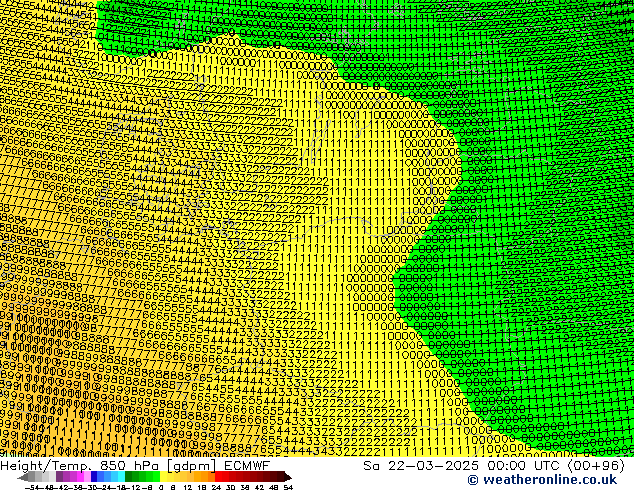
Task: Click the dark maroon right arrow of legend
Action: pos(287,477)
